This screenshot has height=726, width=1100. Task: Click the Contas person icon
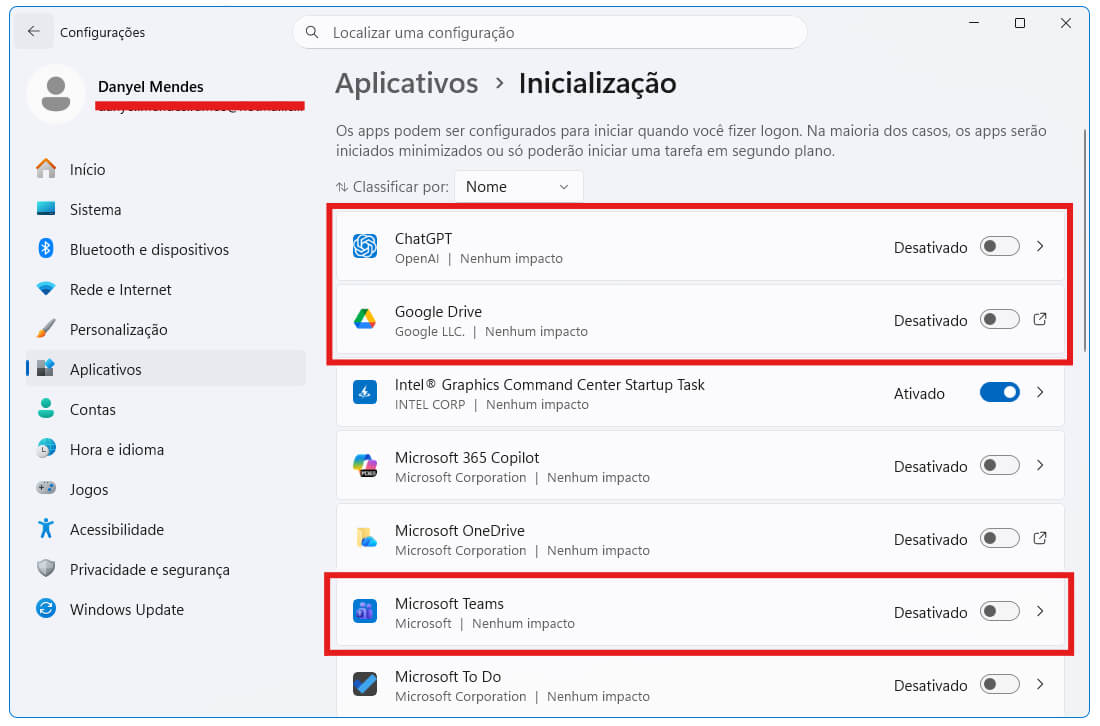click(x=46, y=408)
